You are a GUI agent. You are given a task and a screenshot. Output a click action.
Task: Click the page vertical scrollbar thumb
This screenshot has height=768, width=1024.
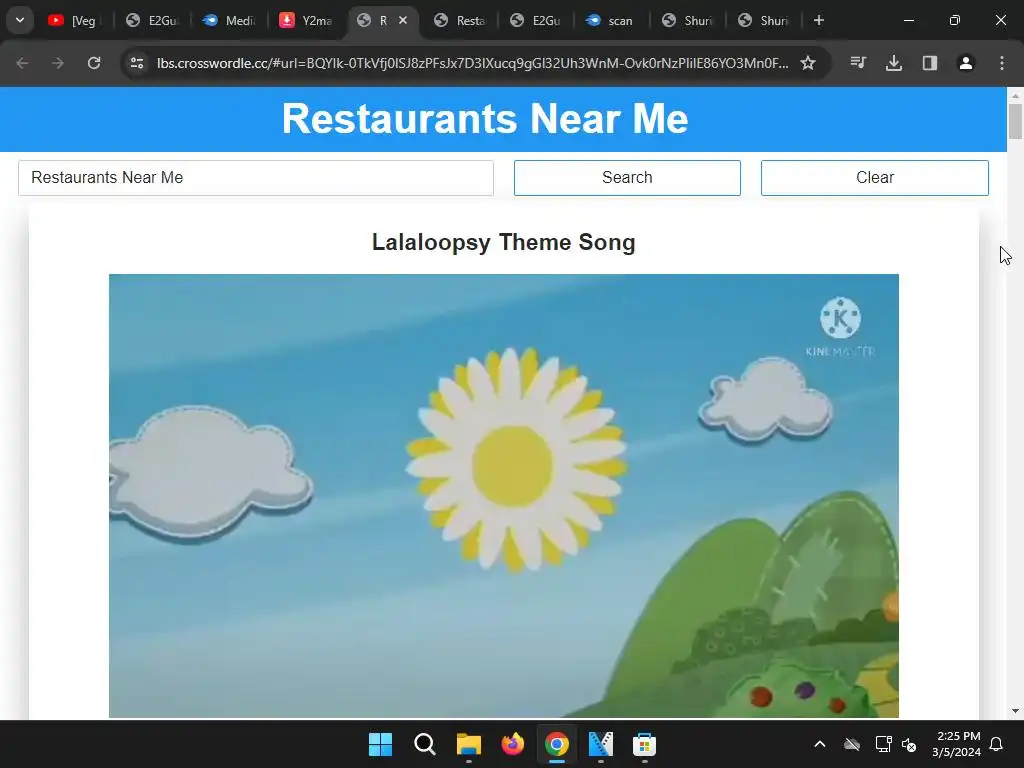[1015, 121]
